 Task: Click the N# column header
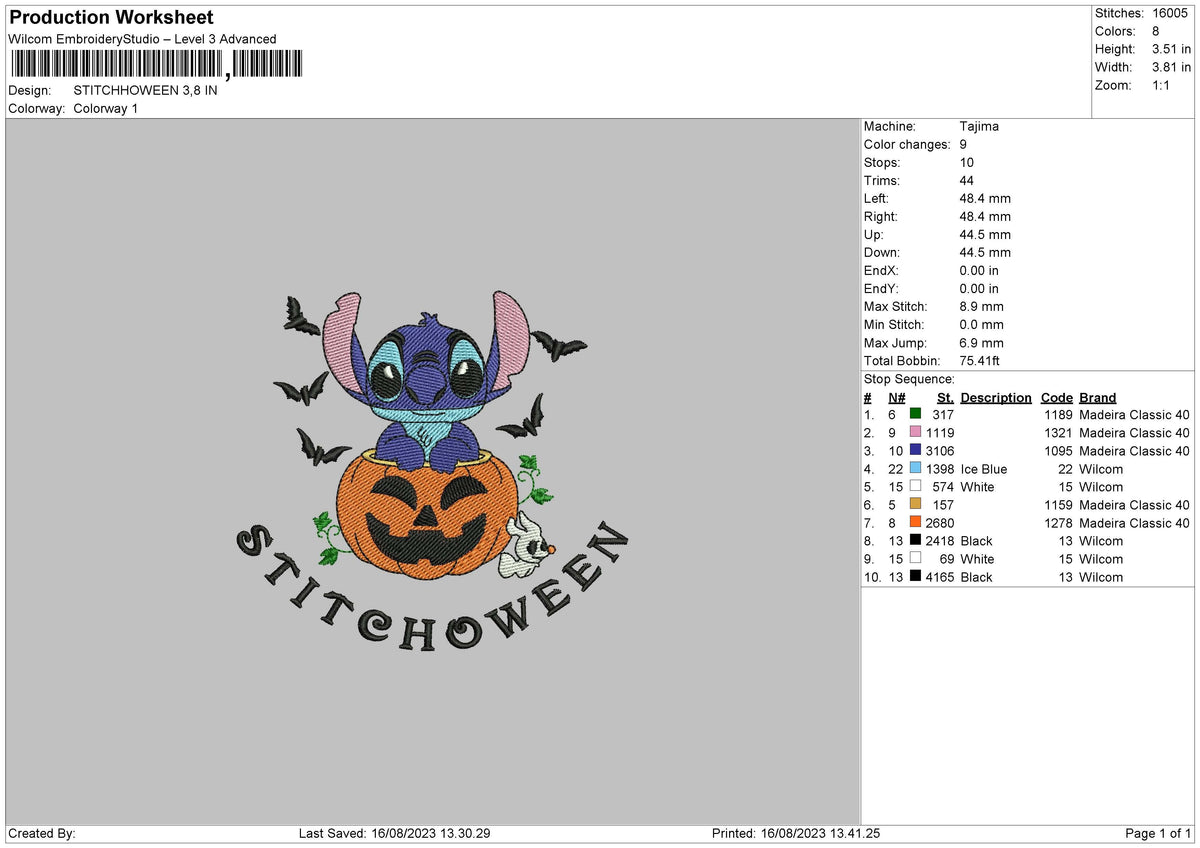tap(896, 397)
